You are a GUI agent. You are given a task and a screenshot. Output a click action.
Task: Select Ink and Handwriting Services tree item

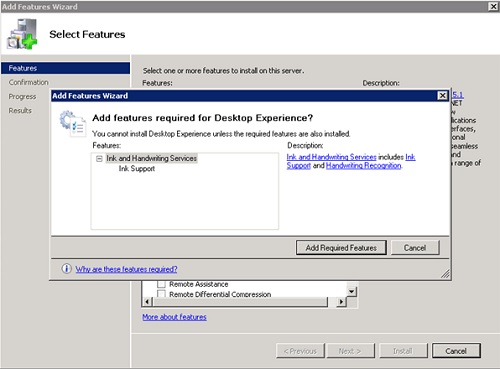152,158
